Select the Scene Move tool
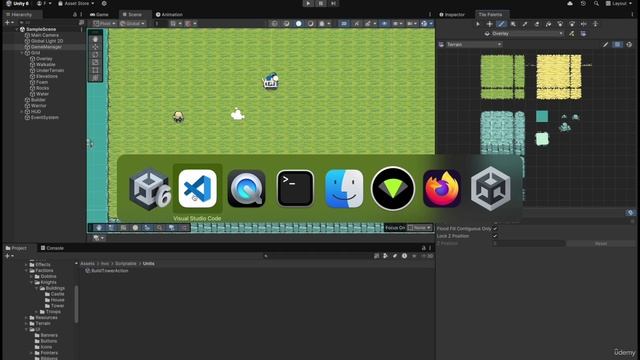 [95, 47]
